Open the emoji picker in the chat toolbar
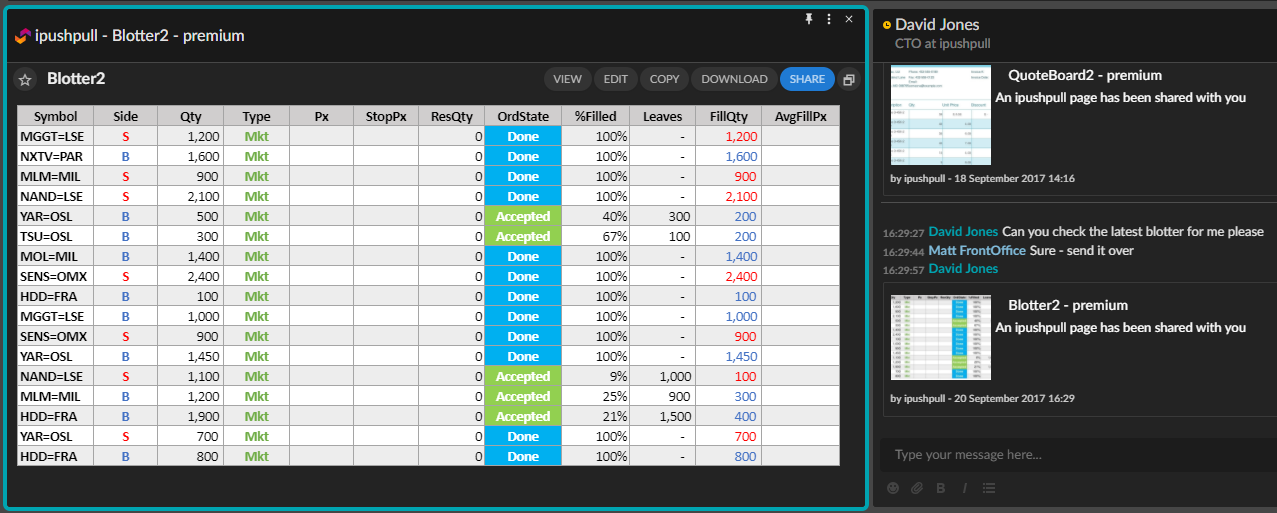Image resolution: width=1277 pixels, height=513 pixels. click(893, 488)
